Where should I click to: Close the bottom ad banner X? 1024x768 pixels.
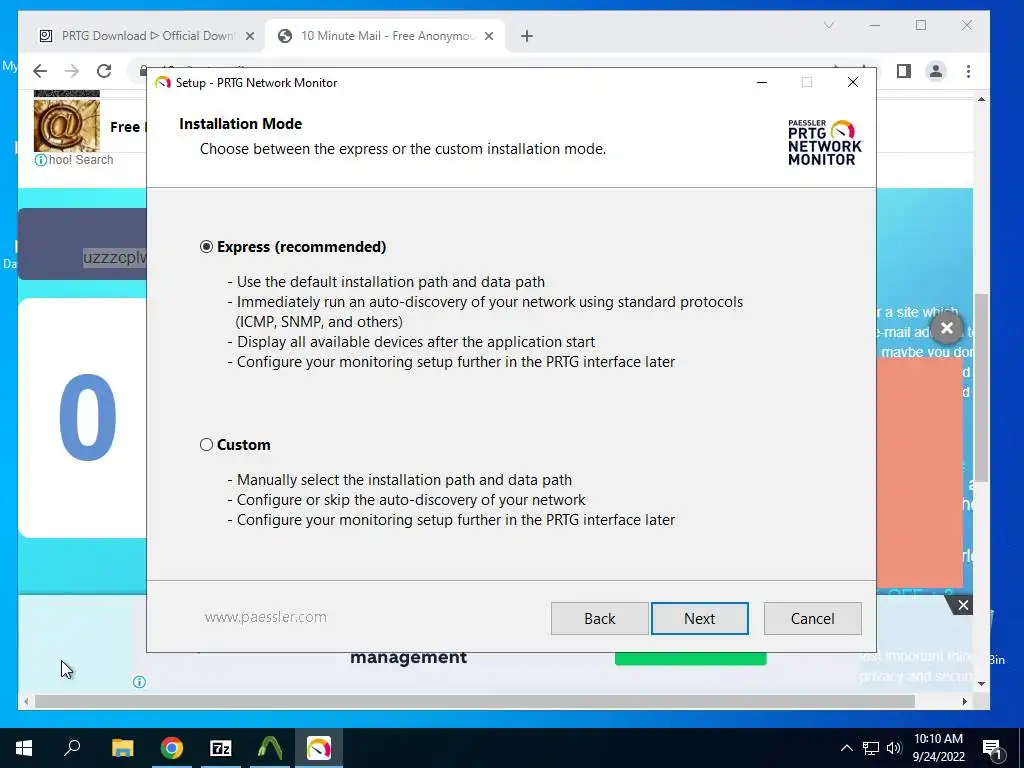(x=963, y=605)
